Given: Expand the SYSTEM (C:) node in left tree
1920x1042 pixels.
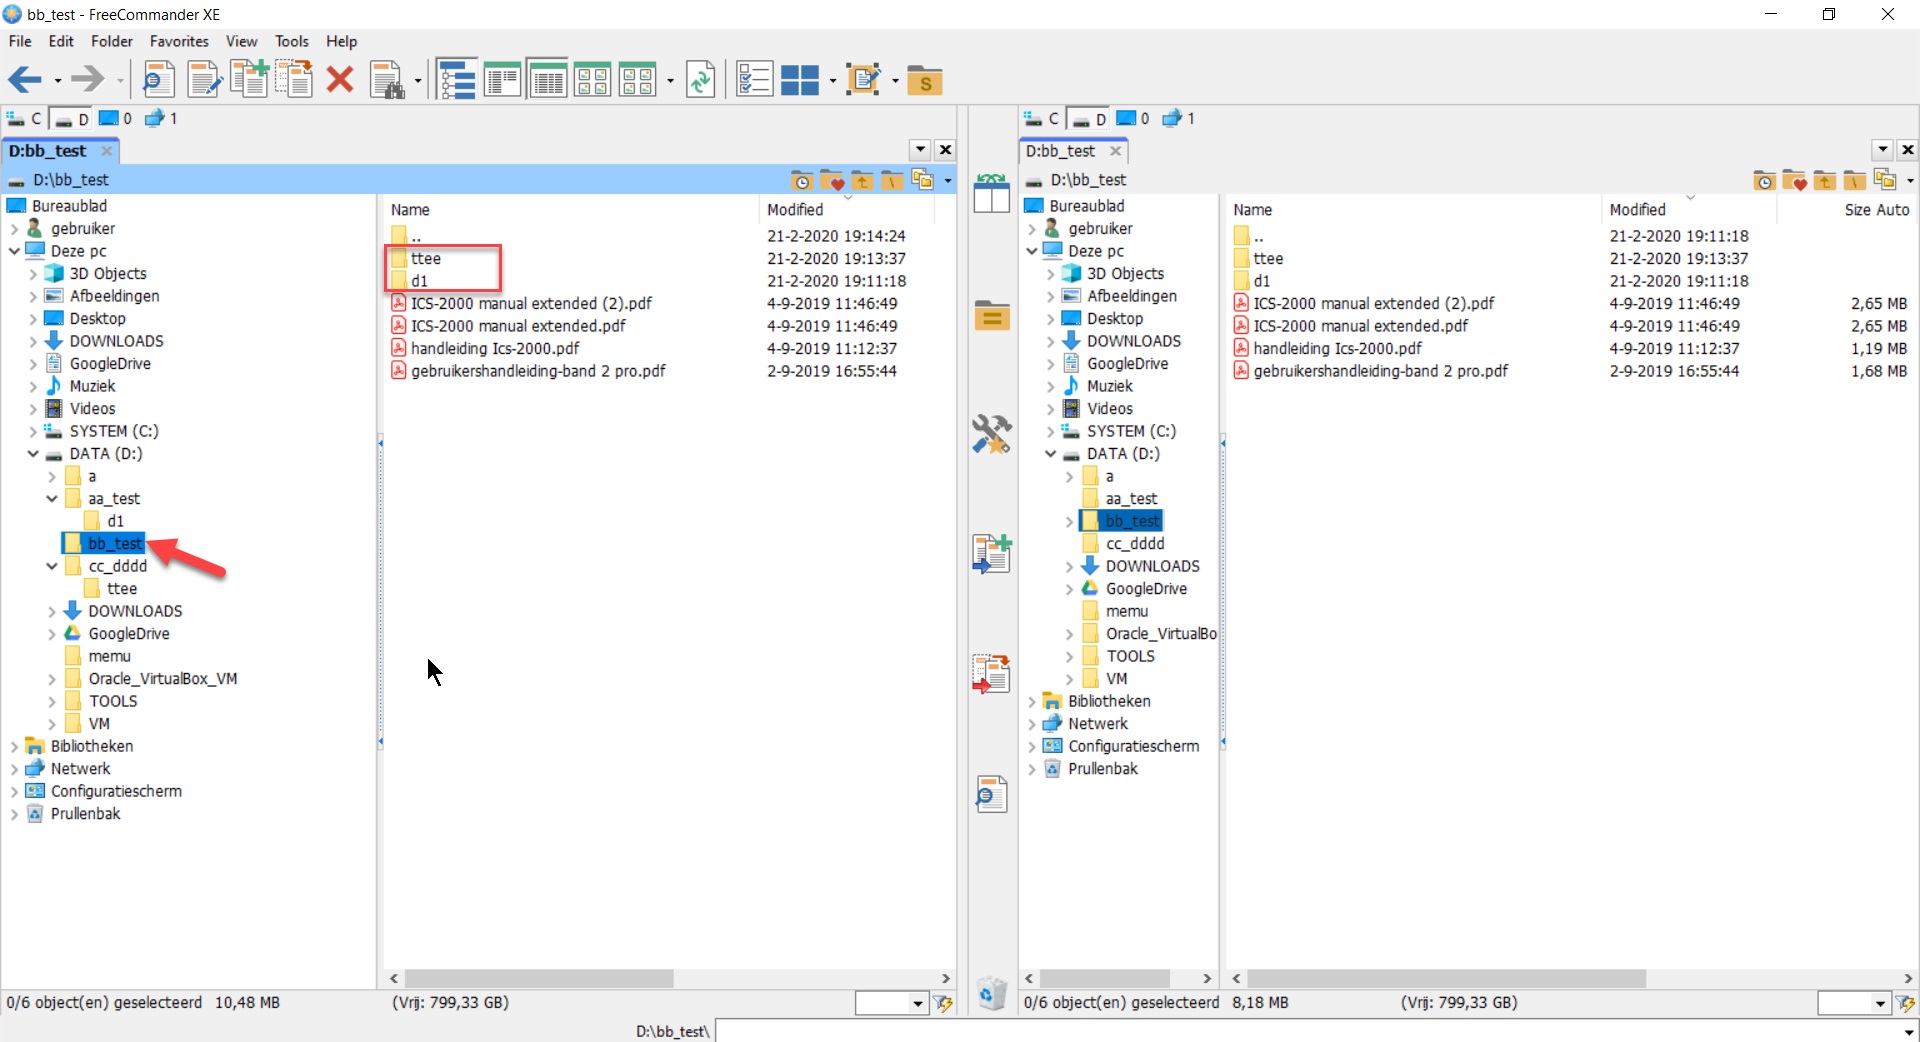Looking at the screenshot, I should tap(33, 432).
